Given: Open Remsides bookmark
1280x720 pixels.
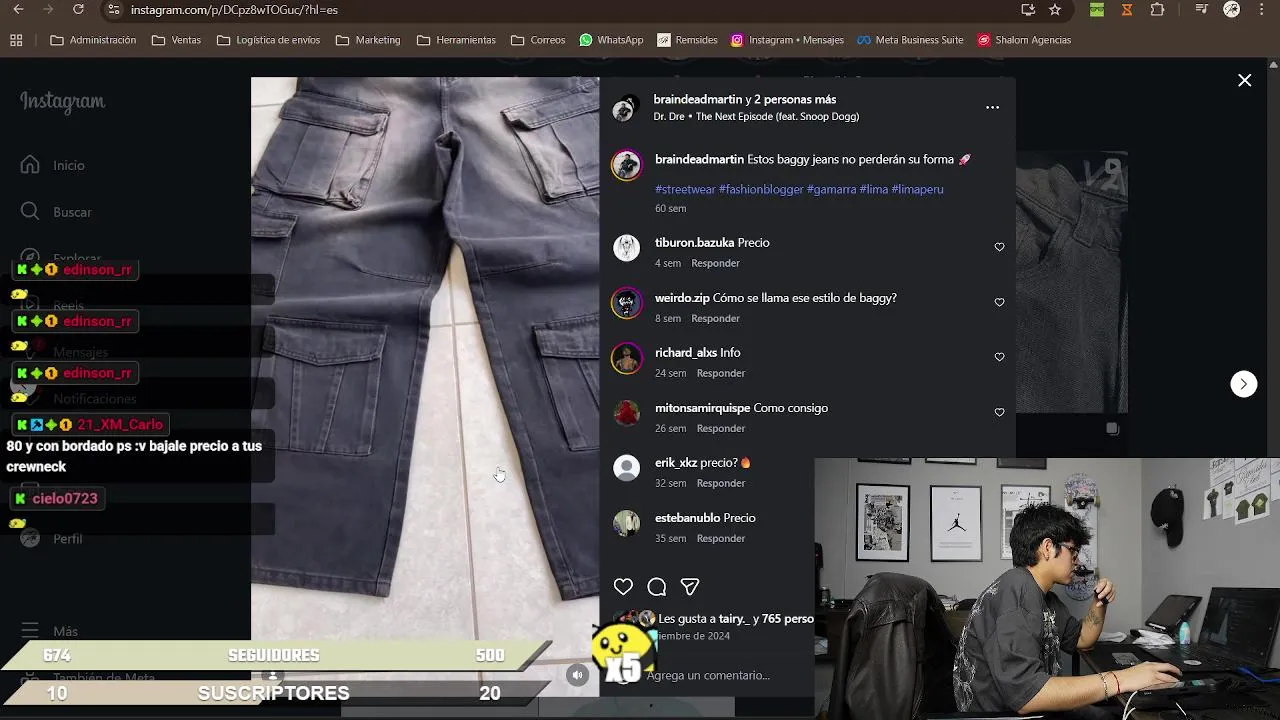Looking at the screenshot, I should click(687, 40).
